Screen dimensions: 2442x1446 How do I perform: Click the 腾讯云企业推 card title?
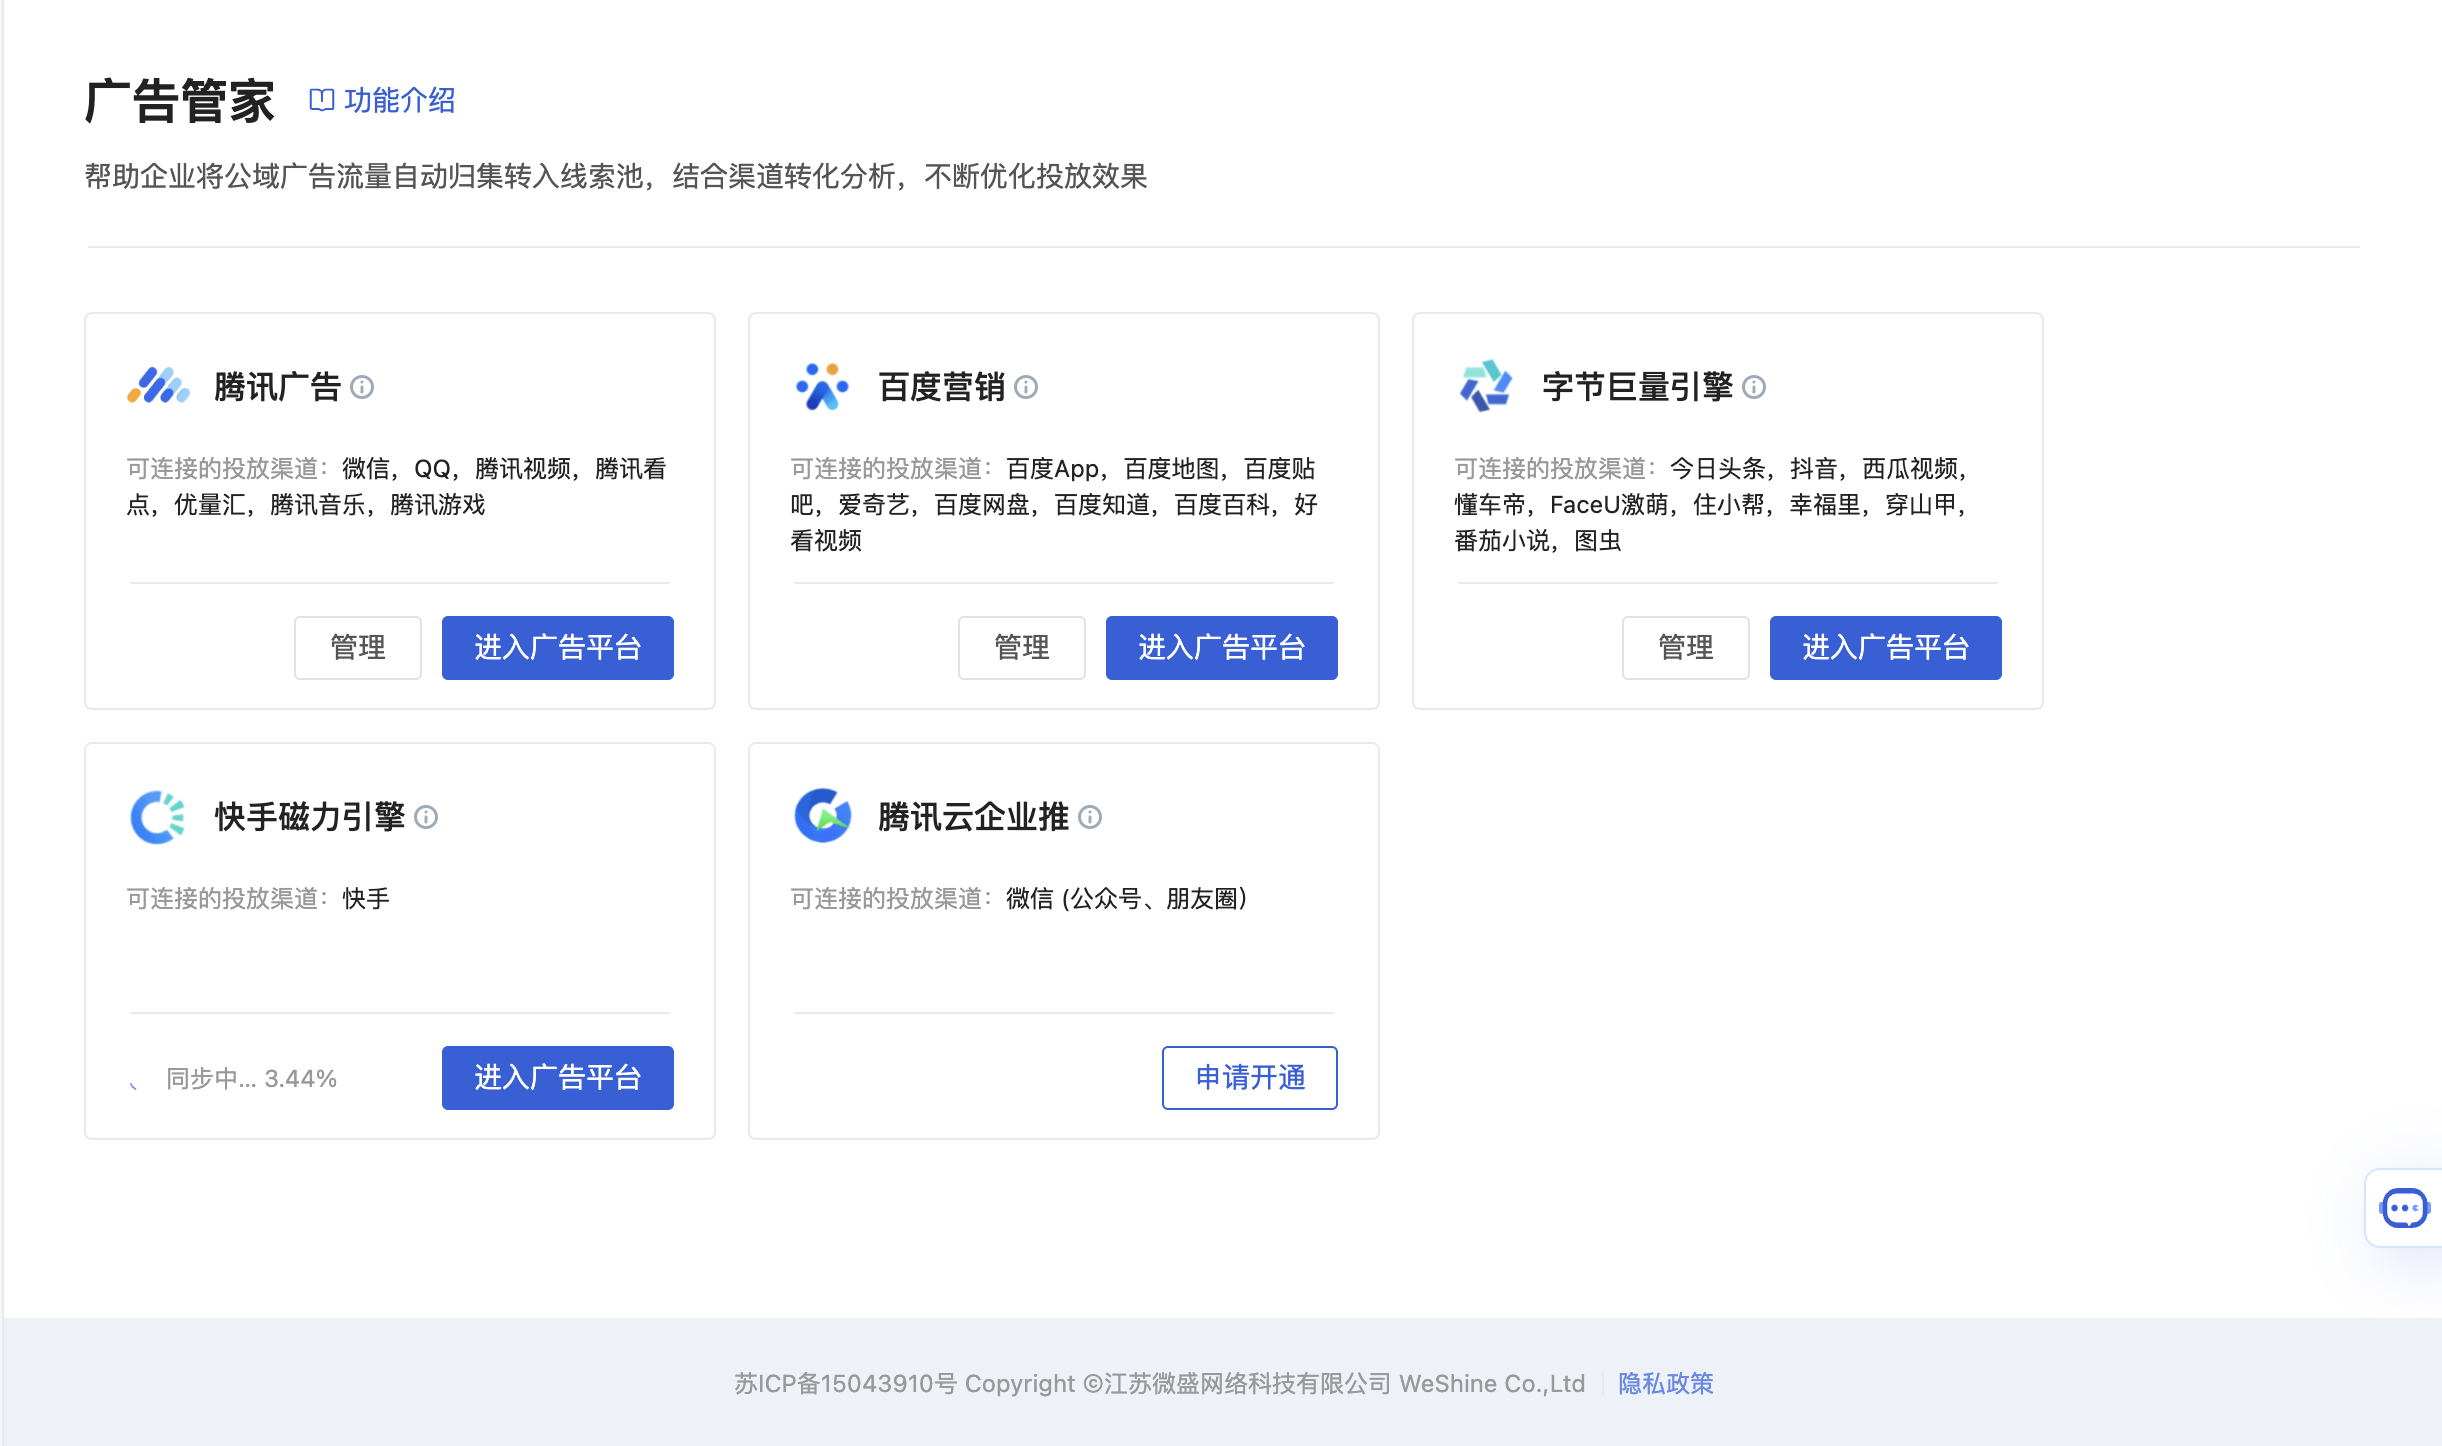[974, 817]
